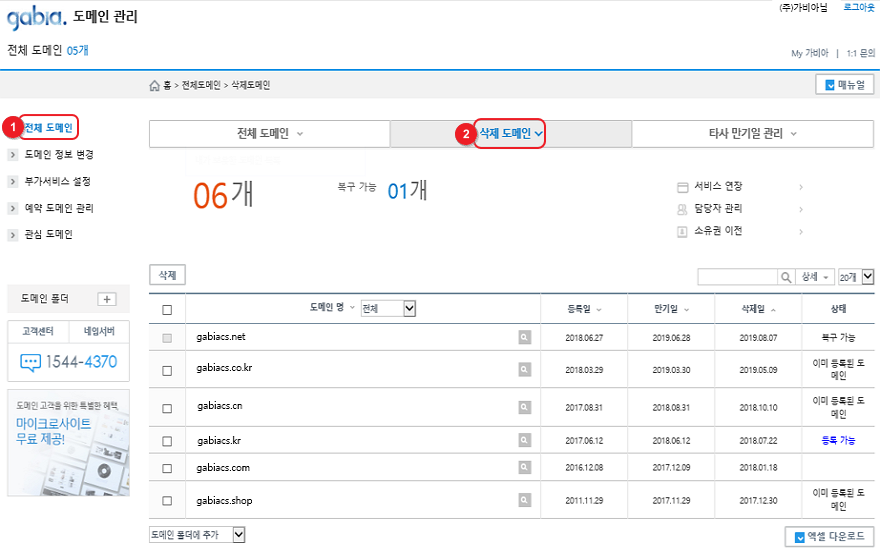
Task: Click the gabiacs.net domain name
Action: click(221, 337)
